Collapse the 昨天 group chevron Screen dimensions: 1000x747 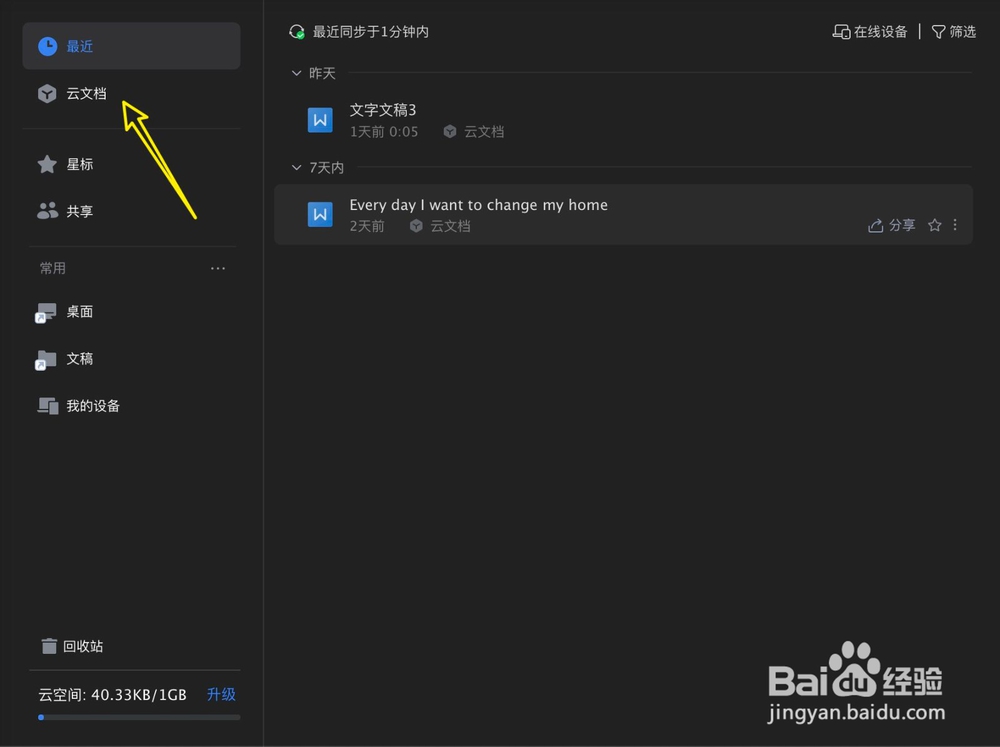[296, 73]
